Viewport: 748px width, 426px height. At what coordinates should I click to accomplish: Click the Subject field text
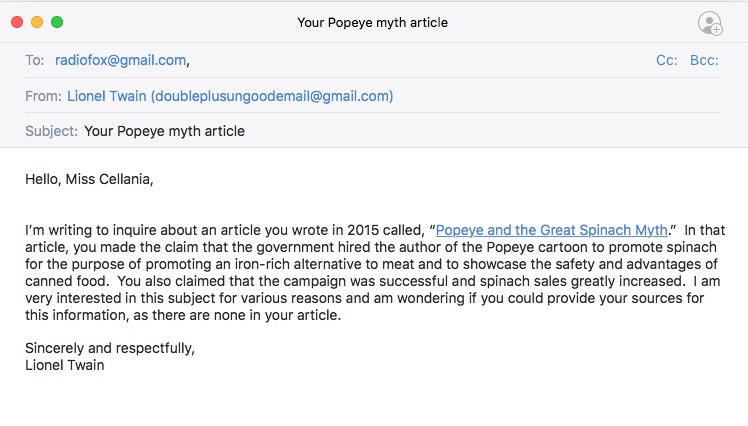(x=165, y=131)
